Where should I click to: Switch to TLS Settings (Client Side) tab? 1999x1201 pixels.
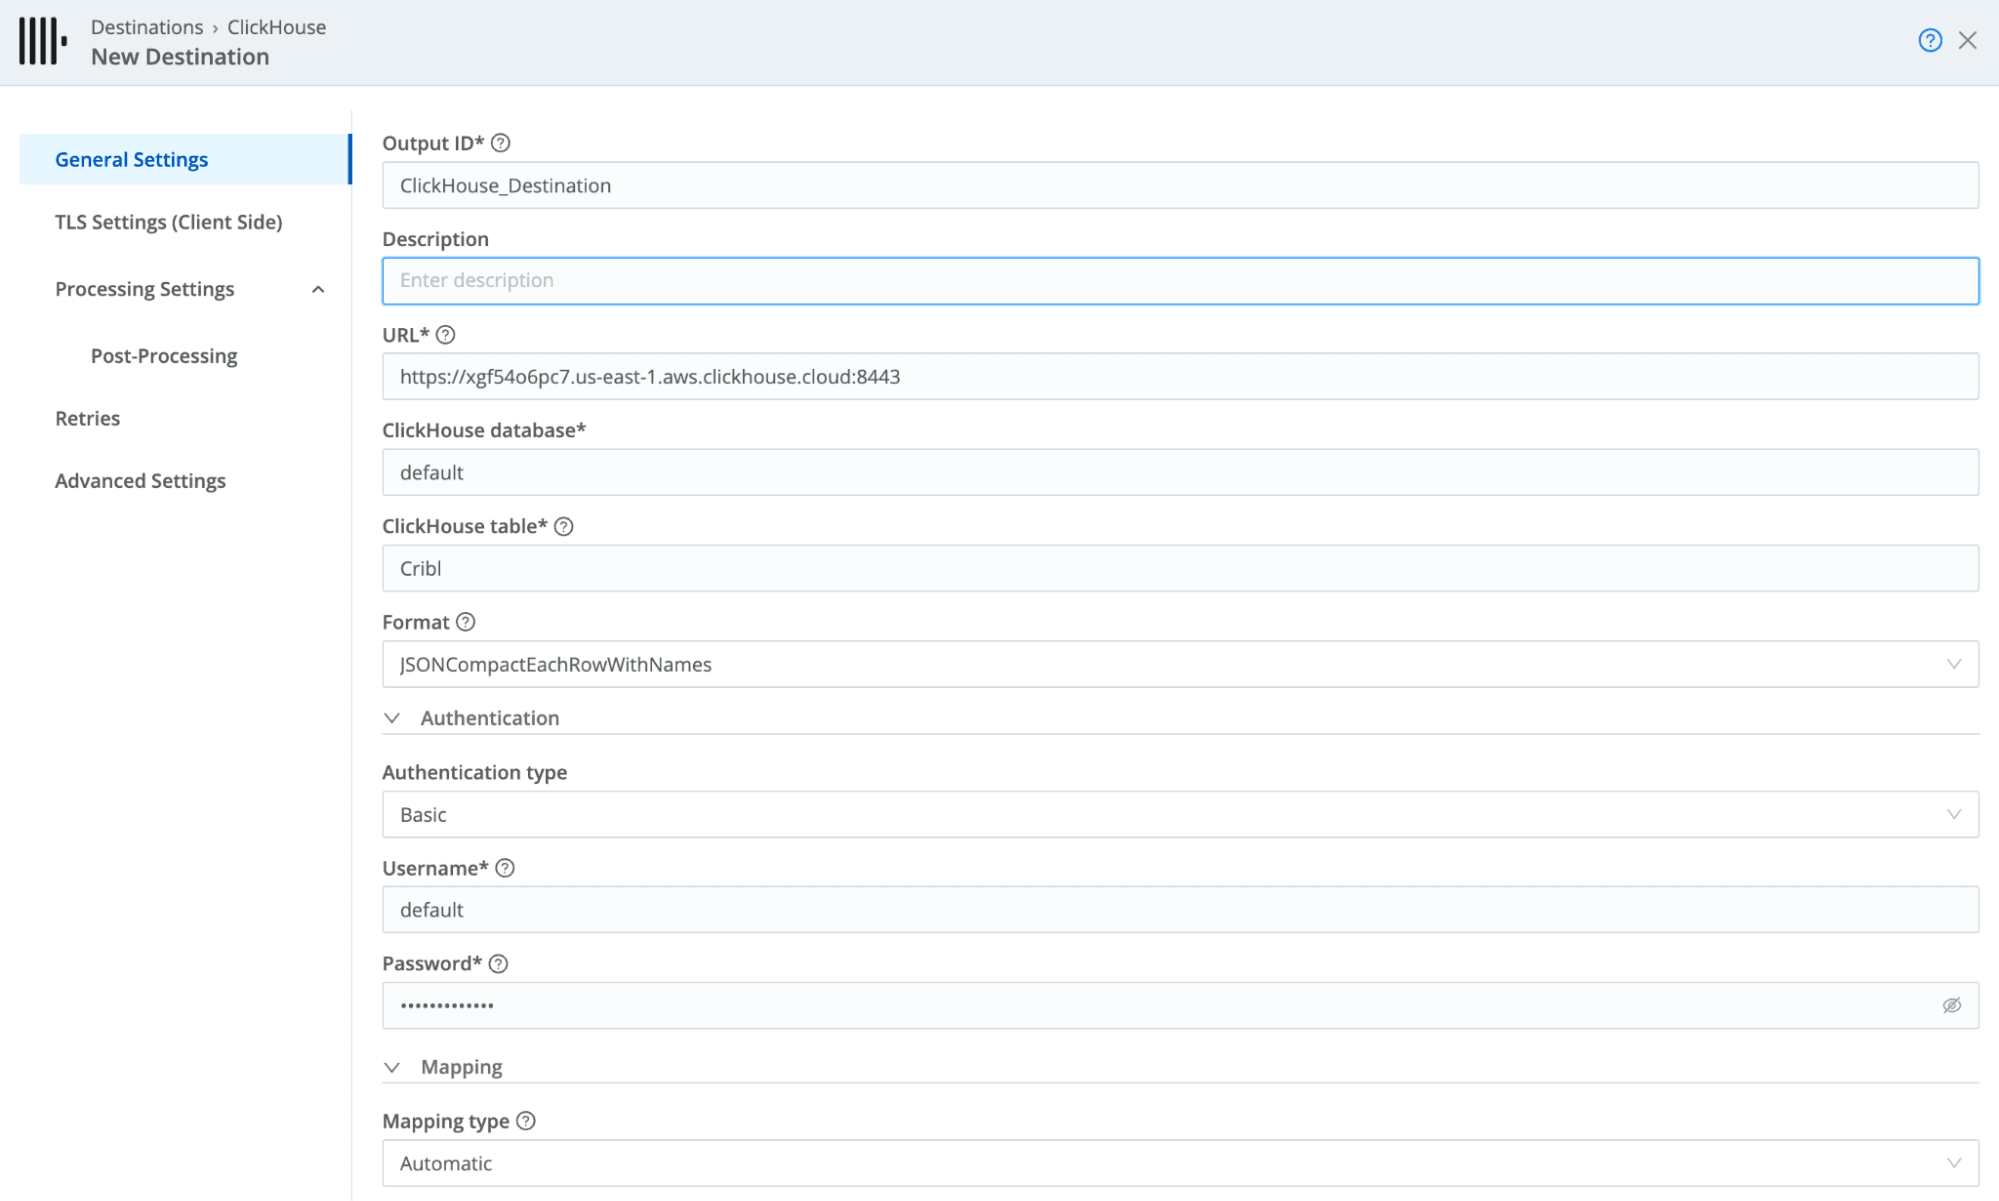[168, 222]
